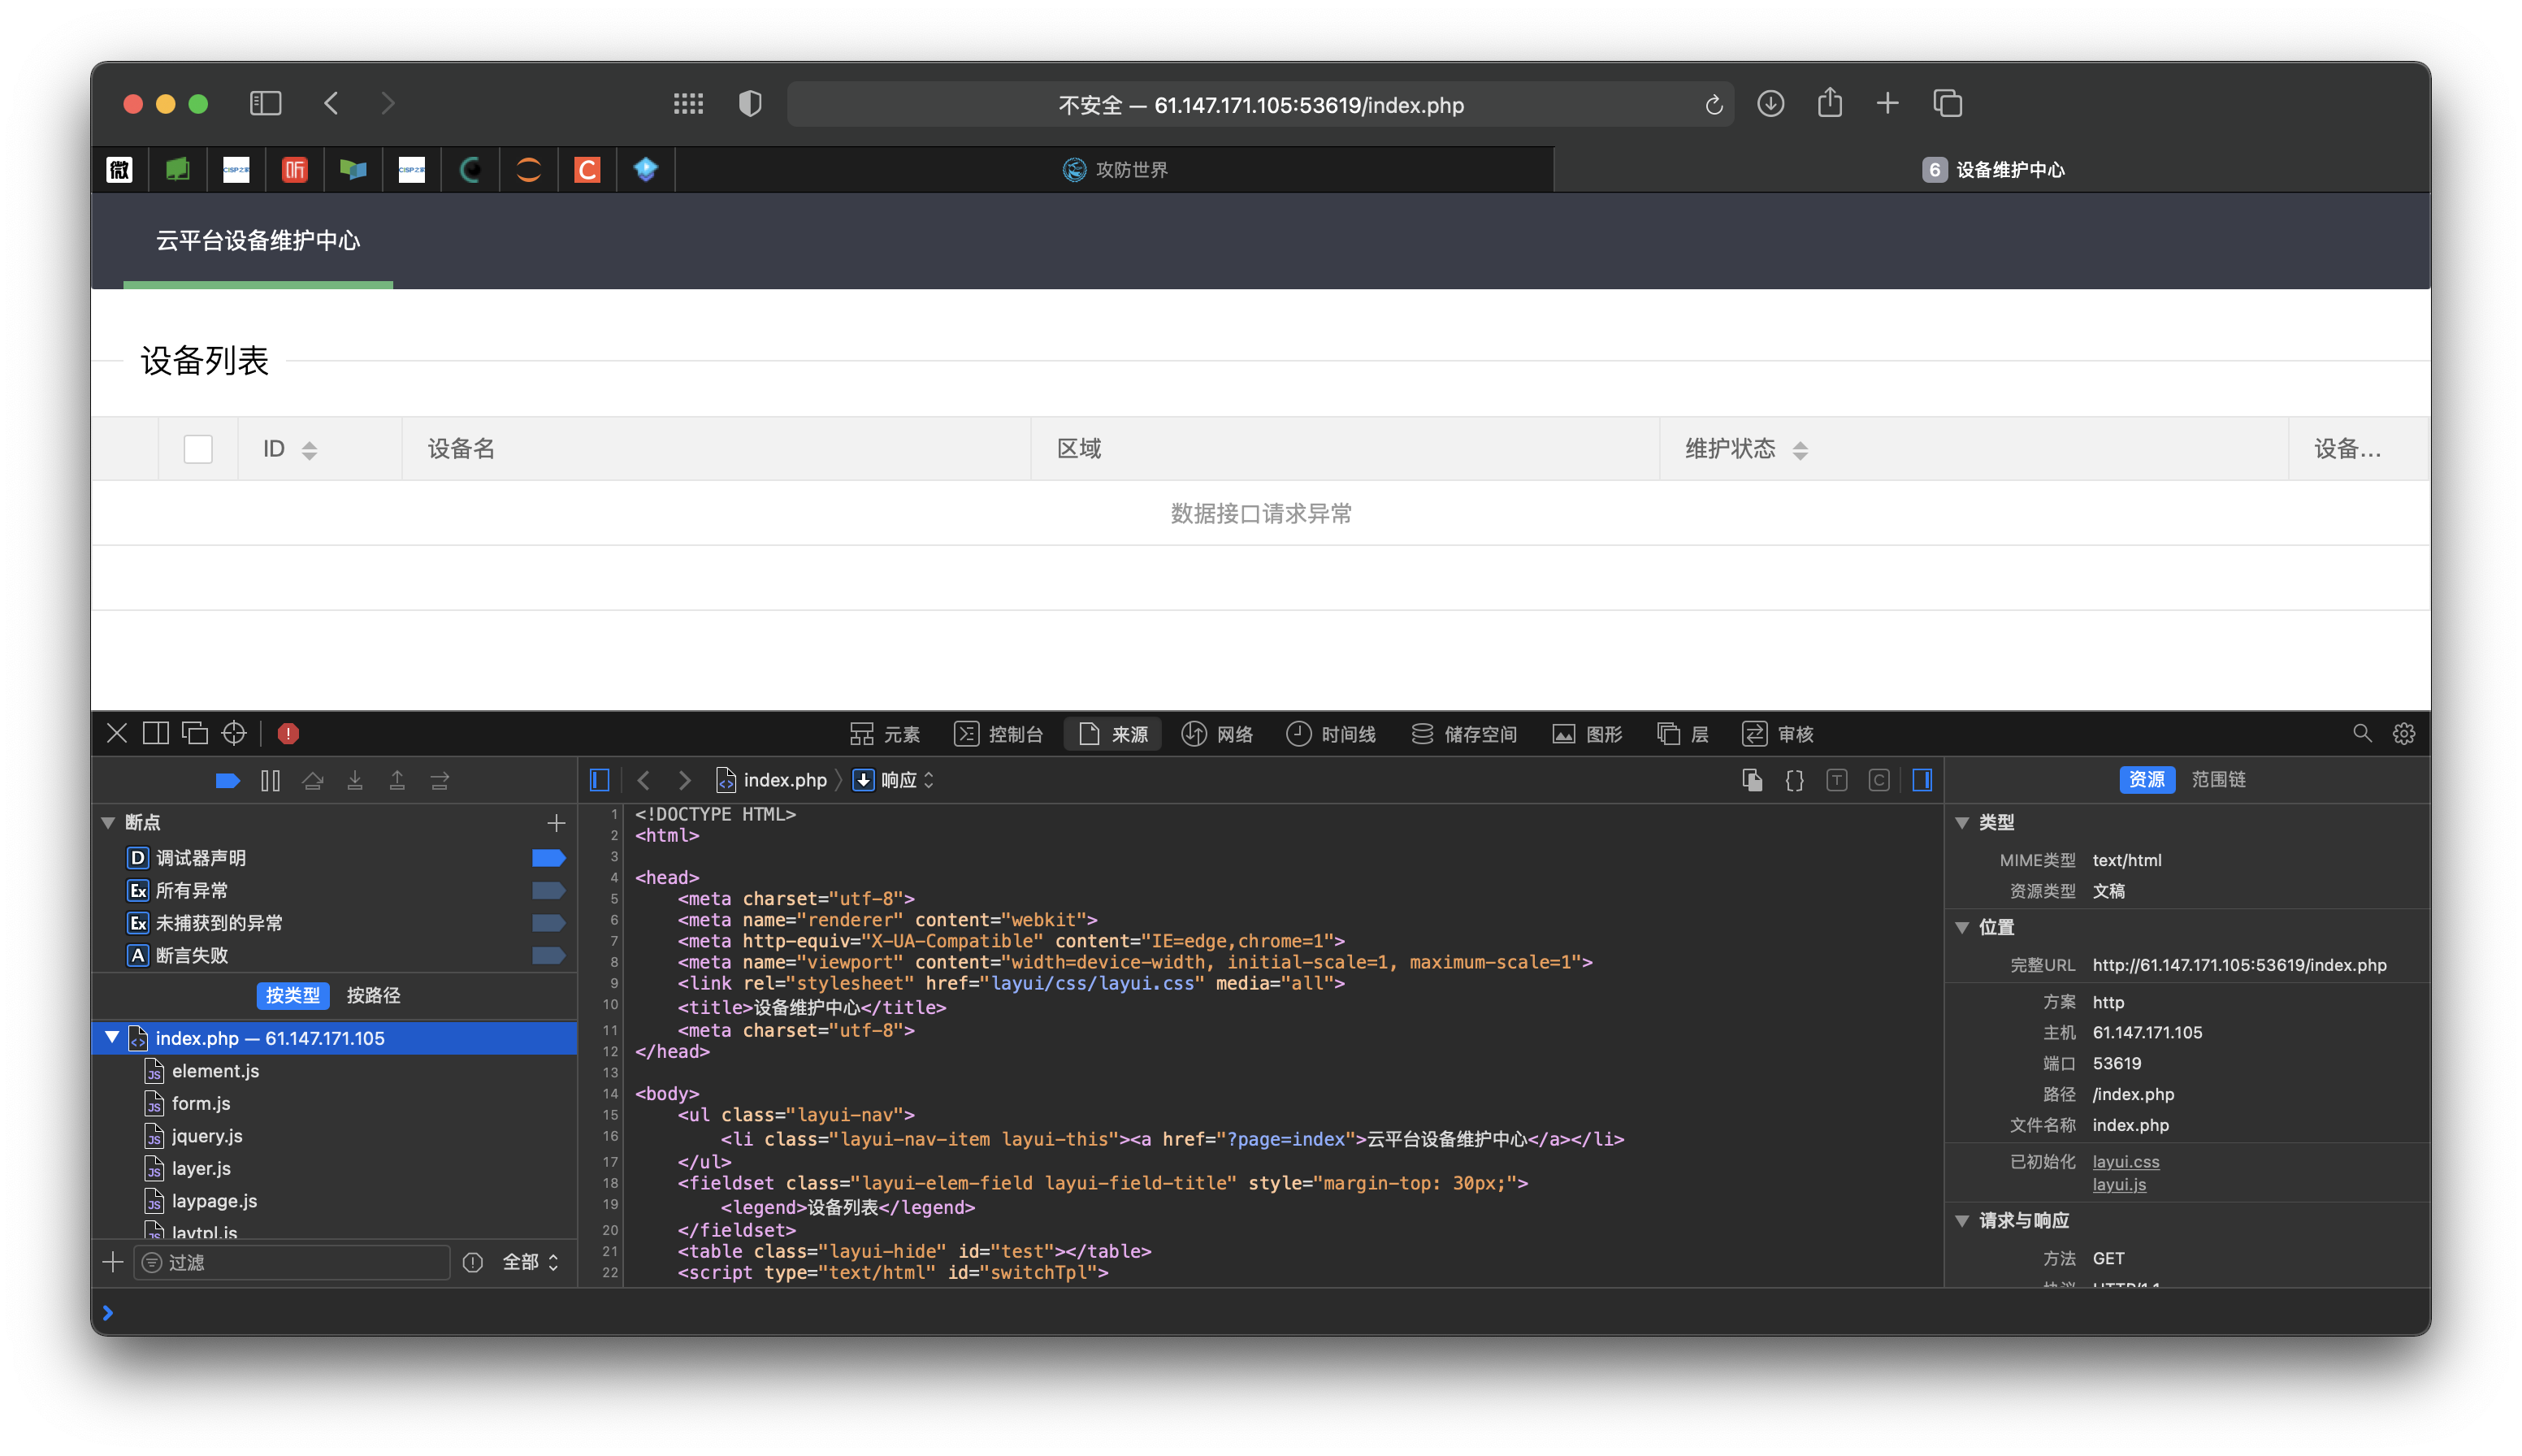
Task: Open the Web Inspector settings gear
Action: 2404,733
